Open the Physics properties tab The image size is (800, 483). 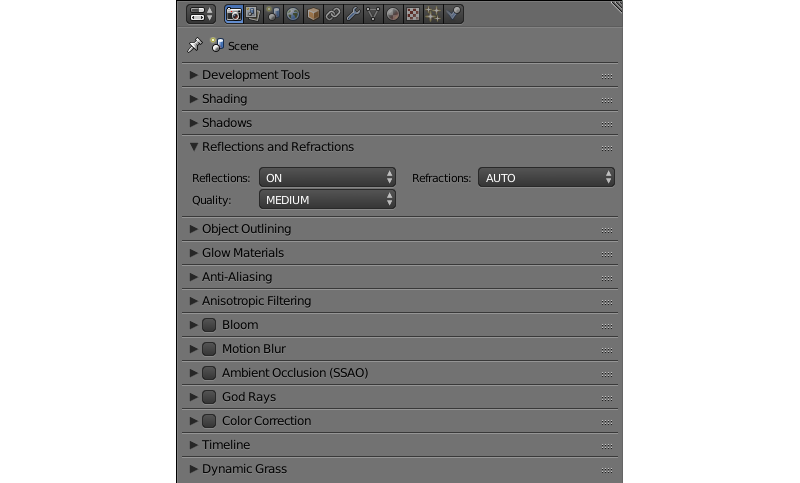click(453, 14)
